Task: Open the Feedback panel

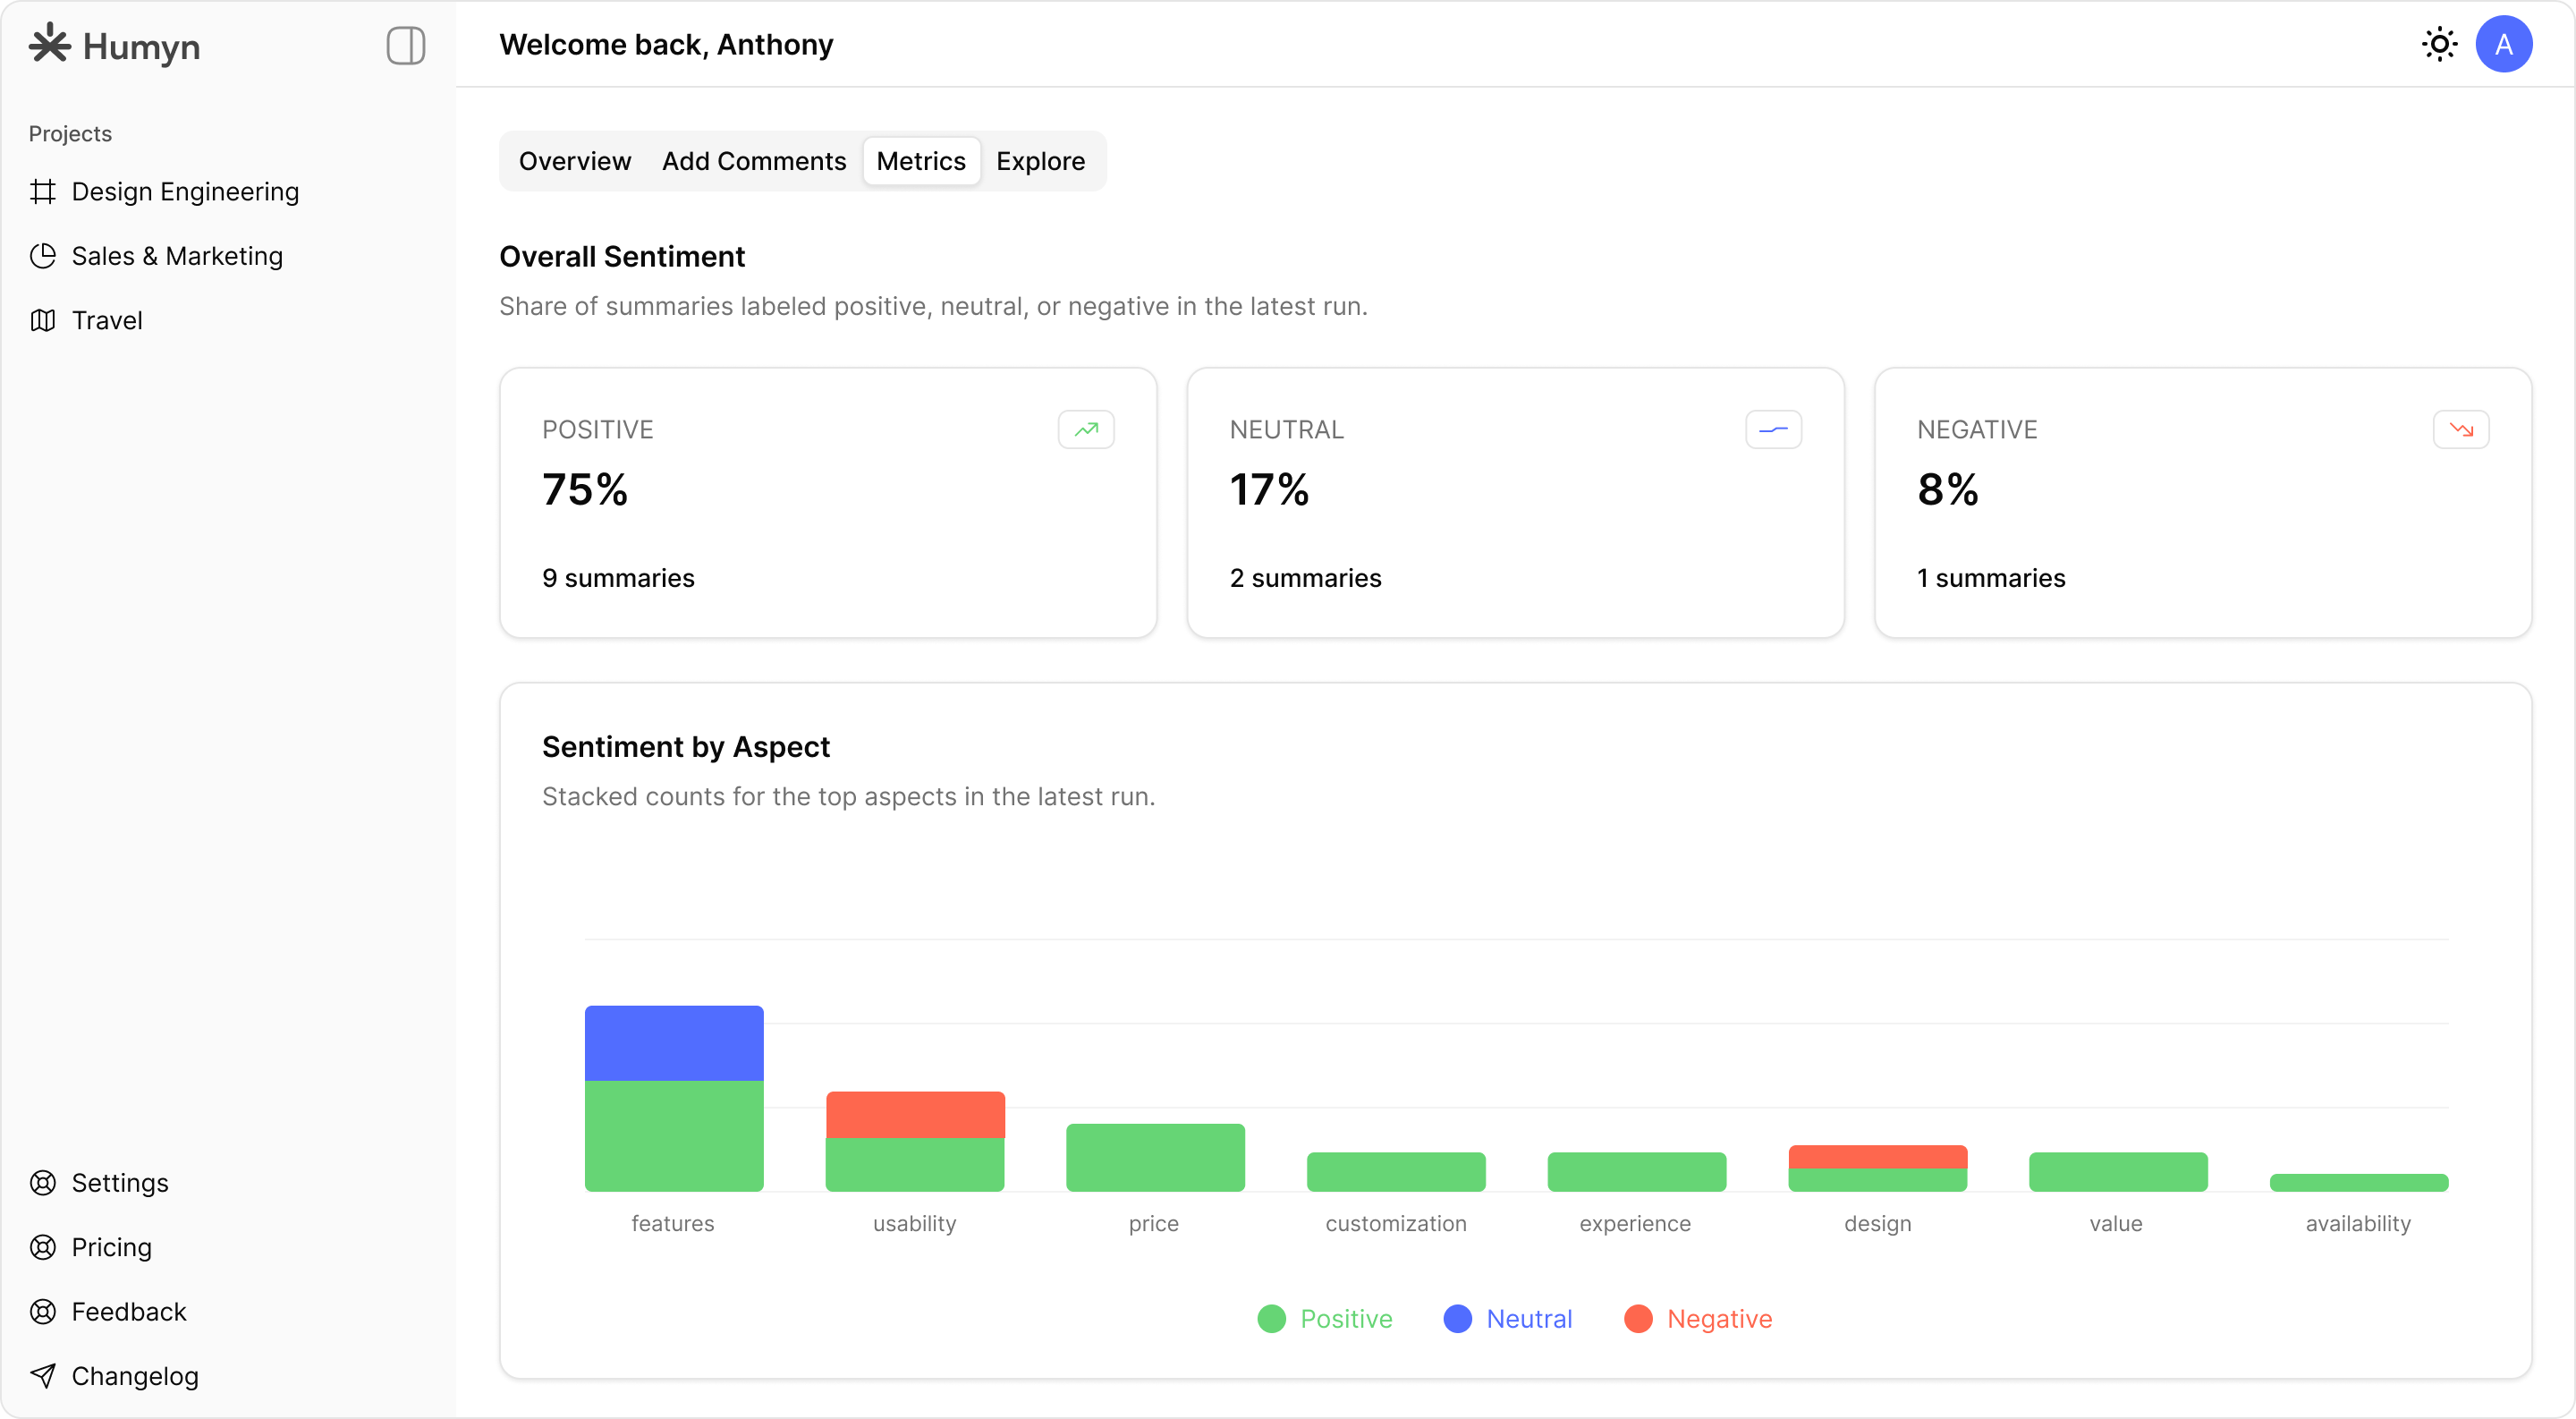Action: [x=129, y=1311]
